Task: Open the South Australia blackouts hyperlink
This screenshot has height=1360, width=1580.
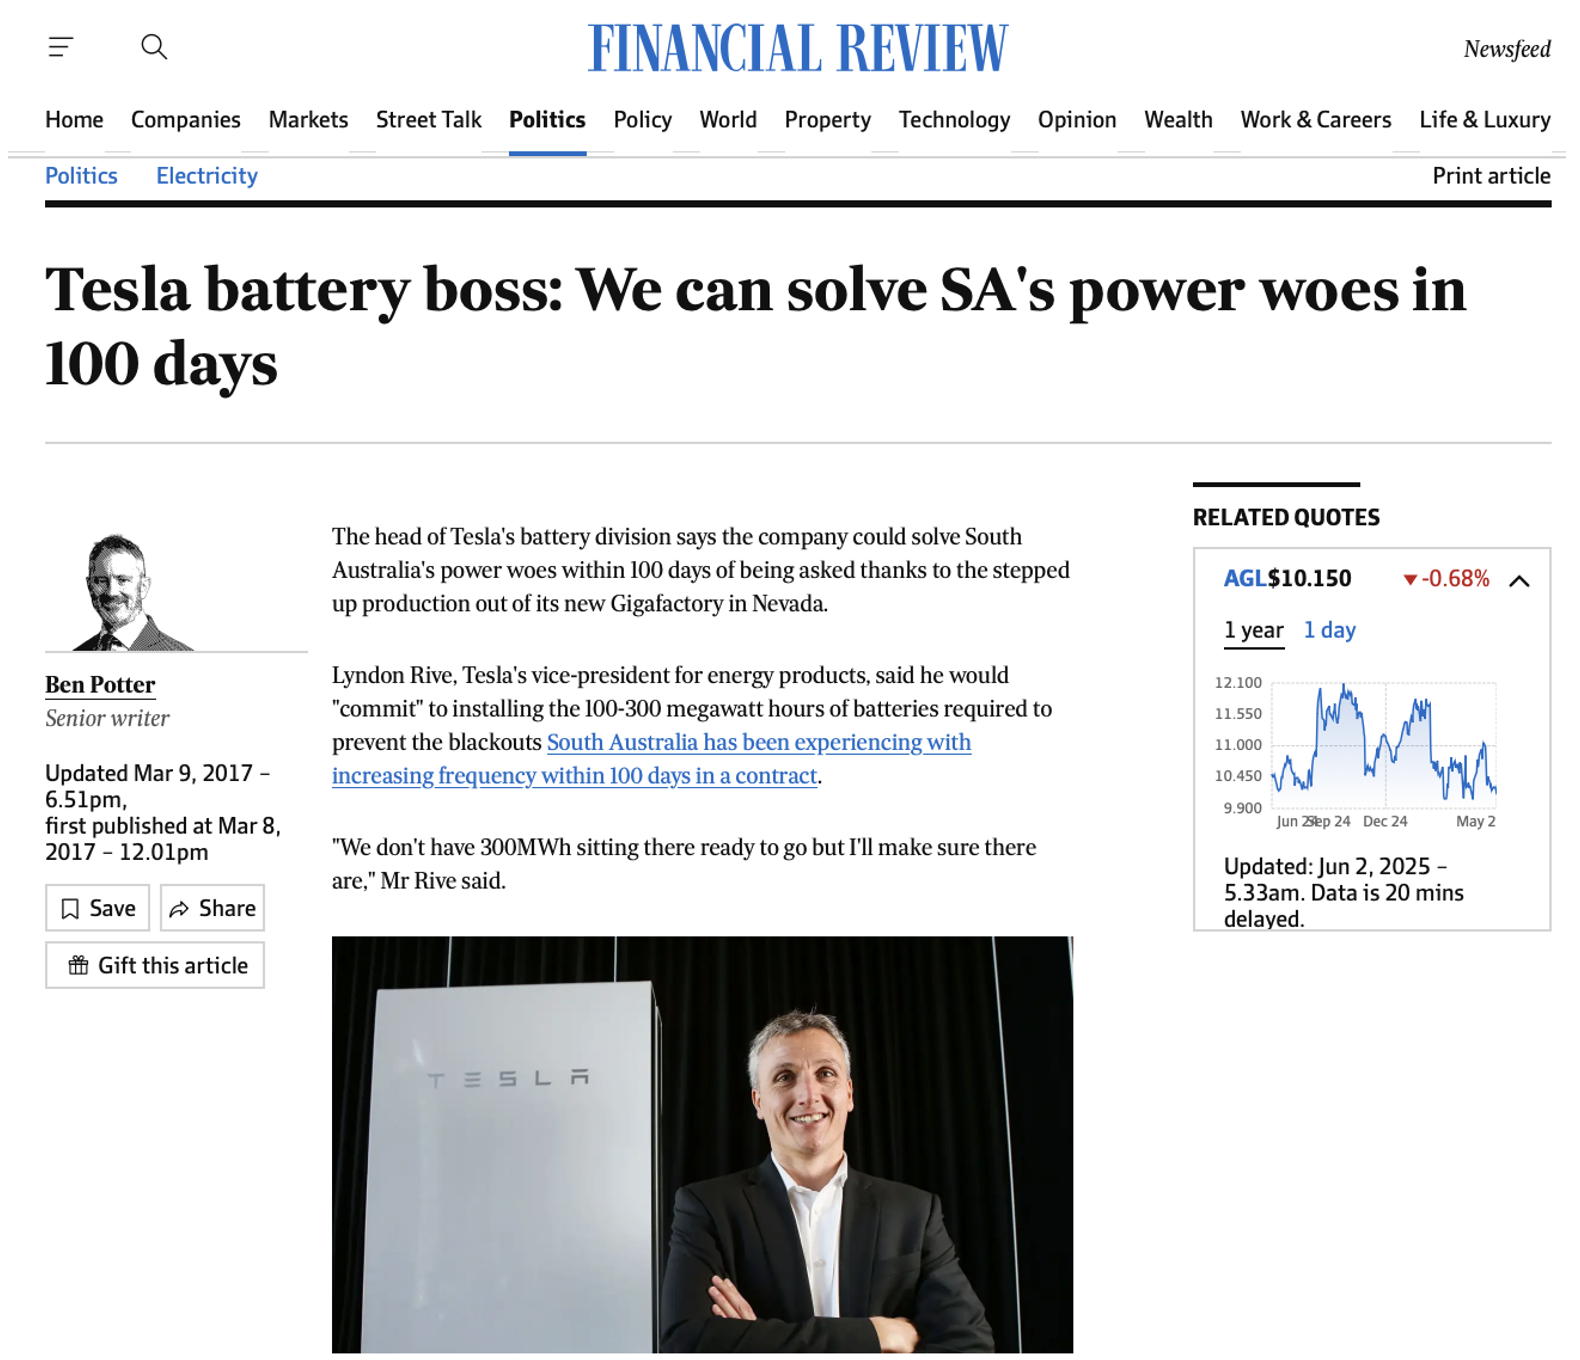Action: tap(651, 759)
